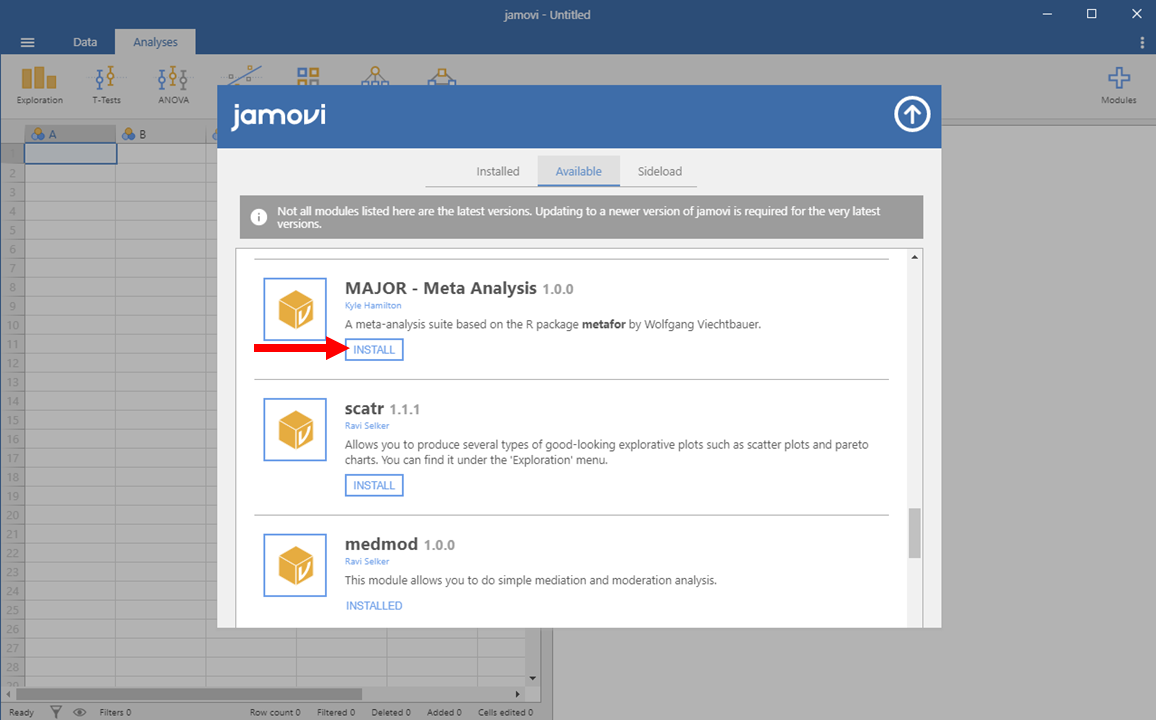Click the scatr module package icon
This screenshot has width=1156, height=720.
[x=295, y=429]
